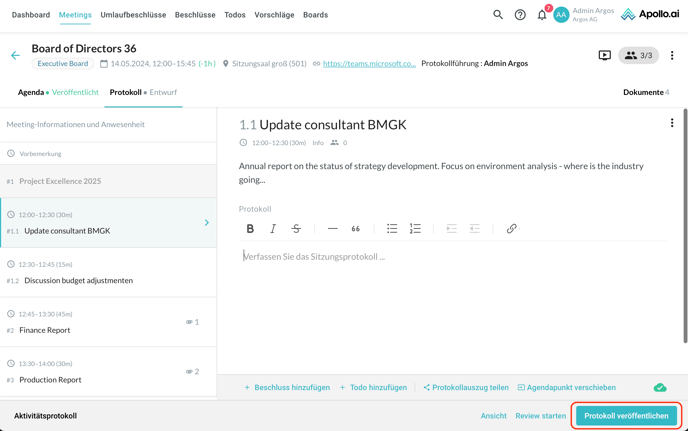
Task: Apply bold formatting in protocol editor
Action: [250, 229]
